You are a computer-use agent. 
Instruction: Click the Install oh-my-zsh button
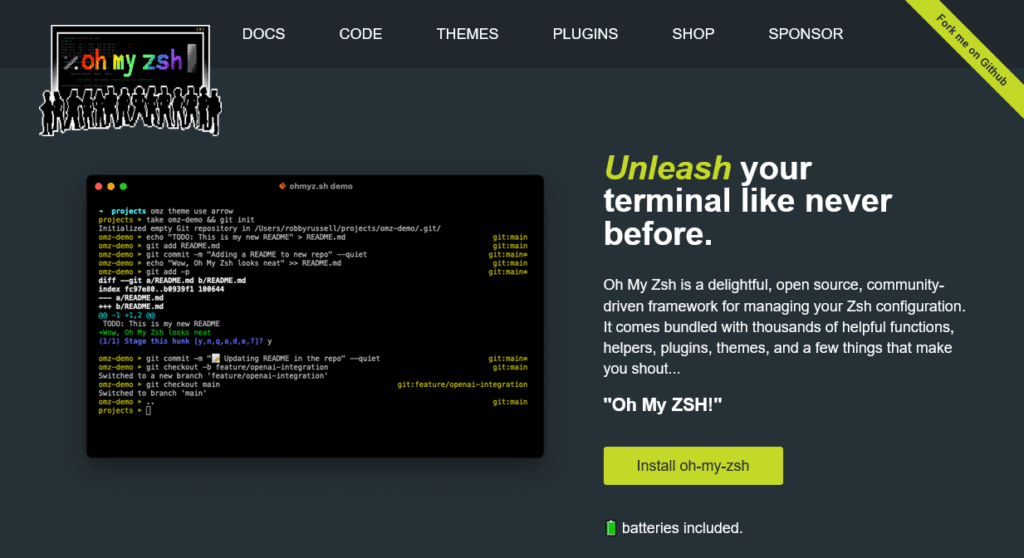click(x=693, y=466)
